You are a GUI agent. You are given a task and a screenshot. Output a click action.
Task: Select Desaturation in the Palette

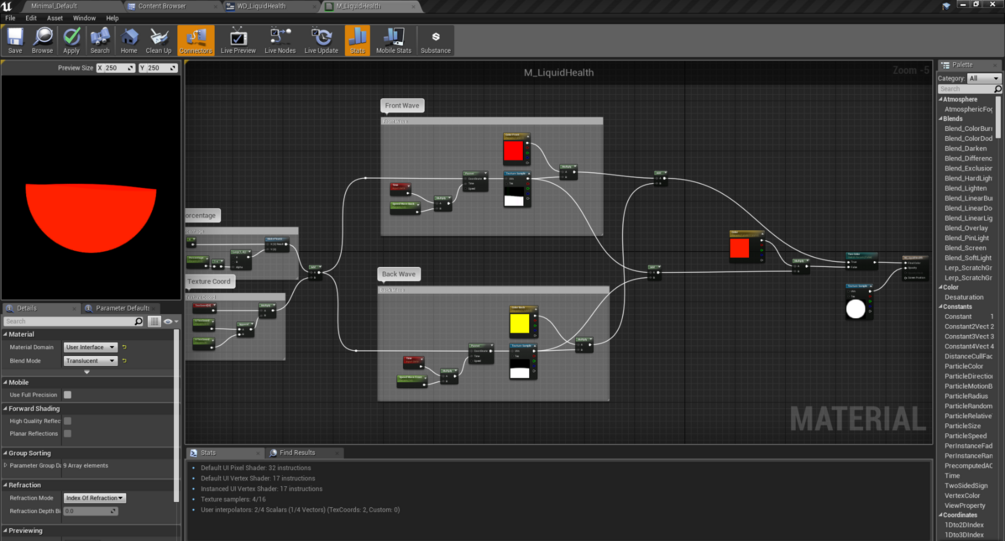(x=964, y=297)
